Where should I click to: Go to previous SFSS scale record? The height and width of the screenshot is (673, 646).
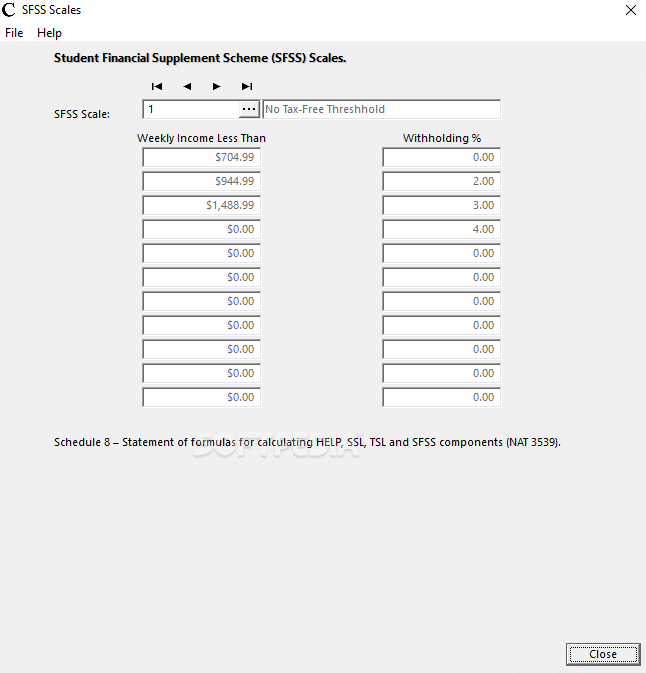(187, 86)
